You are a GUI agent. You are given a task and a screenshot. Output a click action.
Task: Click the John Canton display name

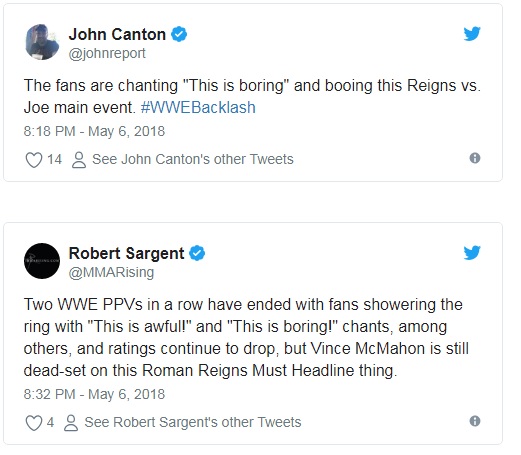click(x=117, y=34)
